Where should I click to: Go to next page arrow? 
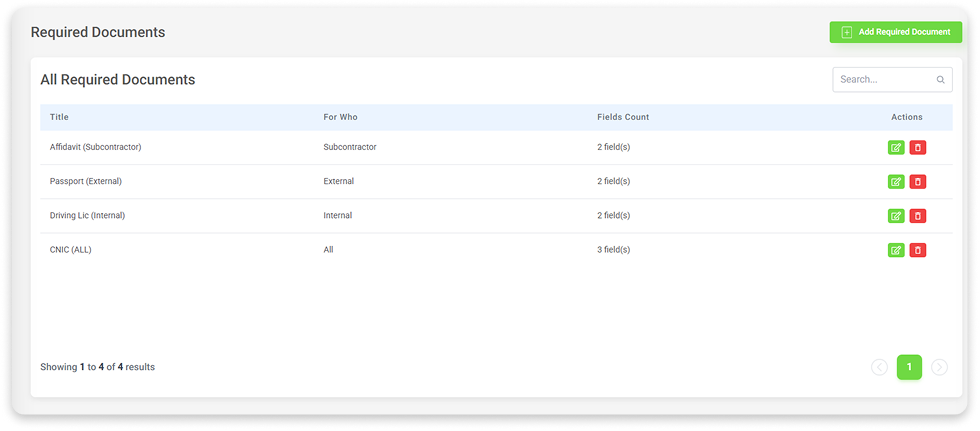click(939, 367)
